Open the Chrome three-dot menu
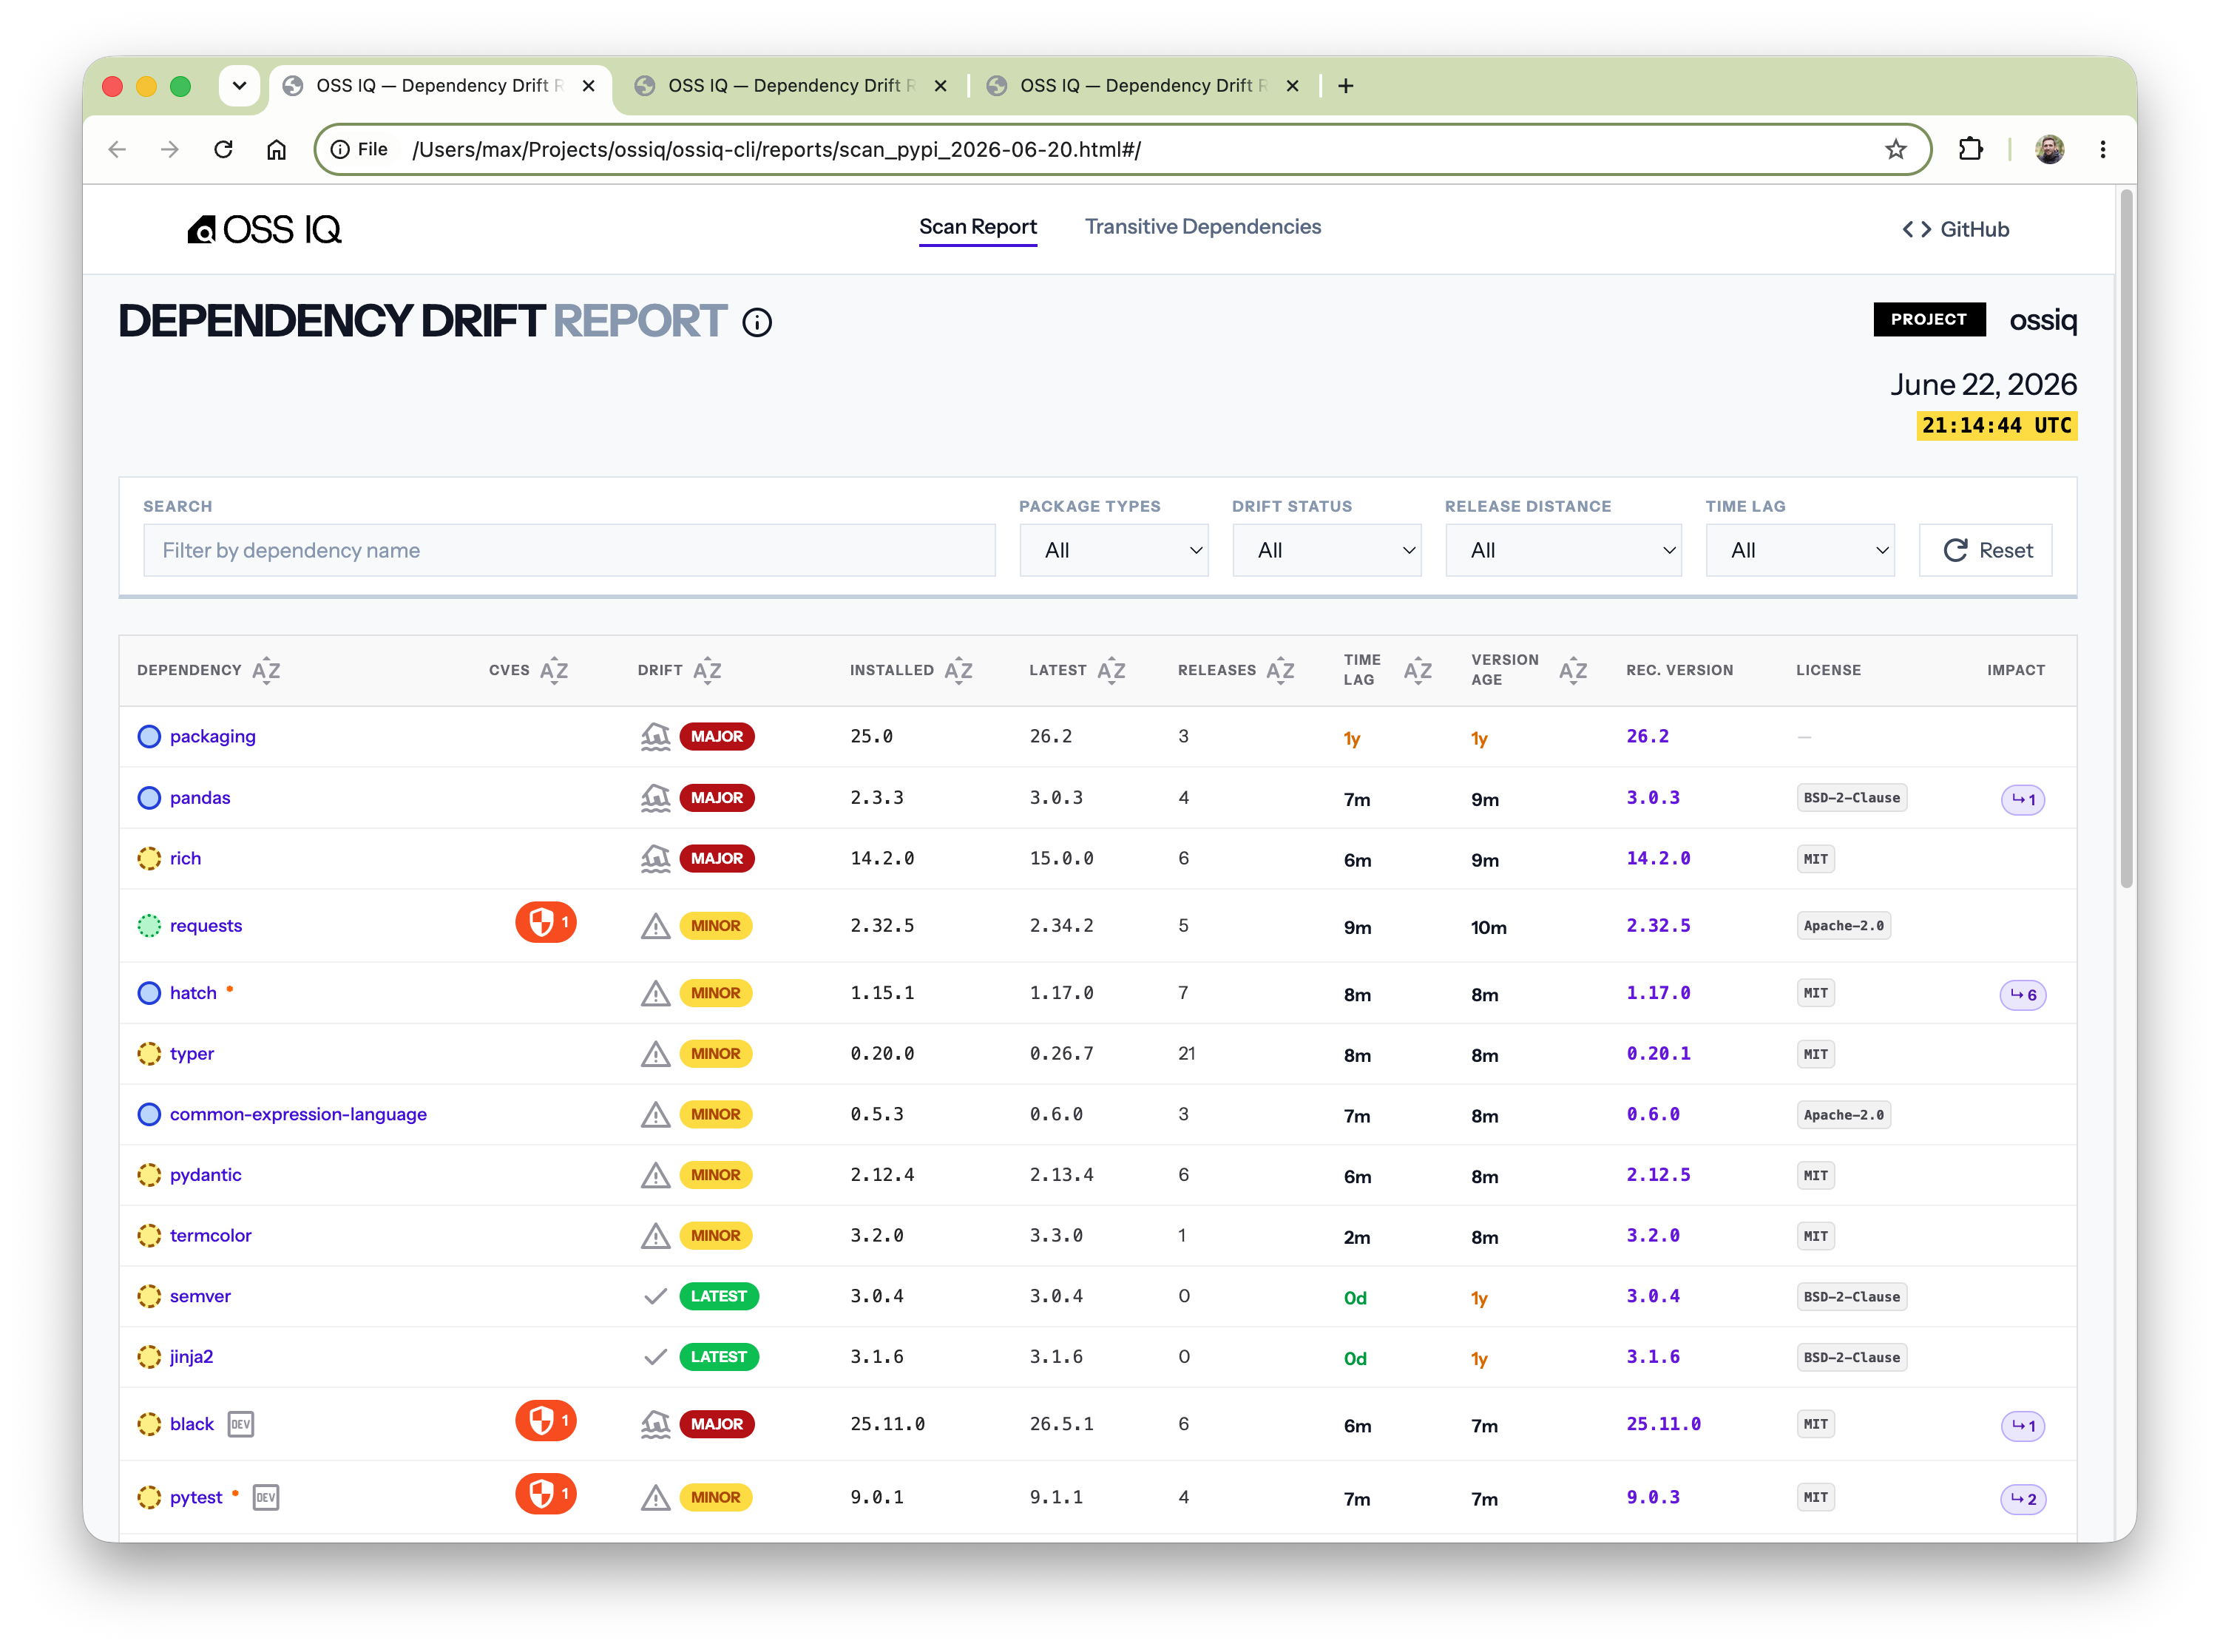 (2102, 149)
